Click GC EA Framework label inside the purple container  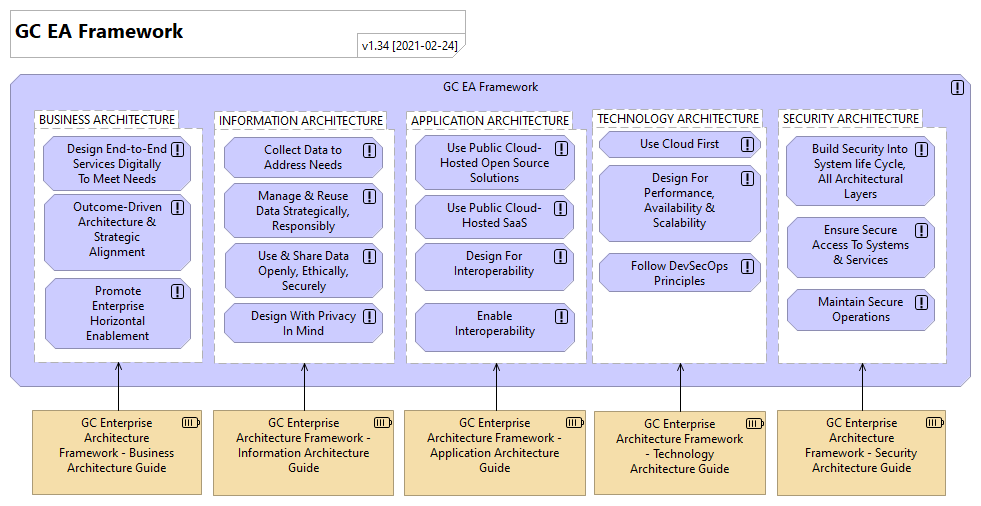[490, 87]
